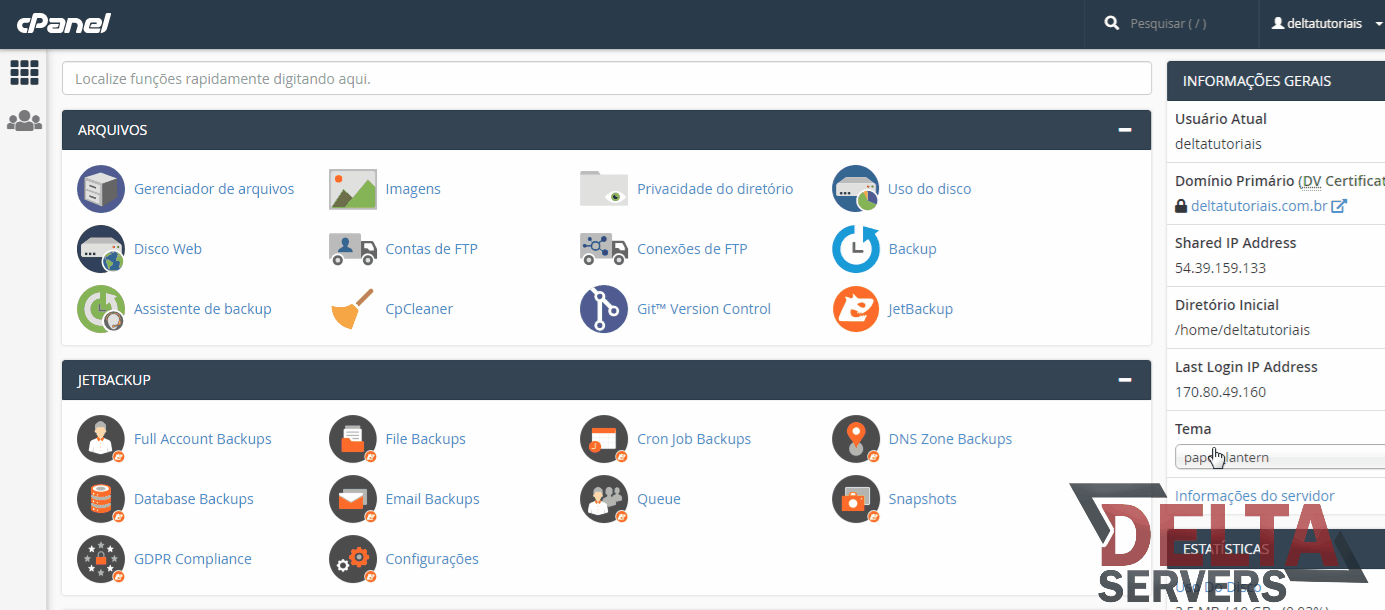Collapse the JETBACKUP section

pyautogui.click(x=1125, y=380)
